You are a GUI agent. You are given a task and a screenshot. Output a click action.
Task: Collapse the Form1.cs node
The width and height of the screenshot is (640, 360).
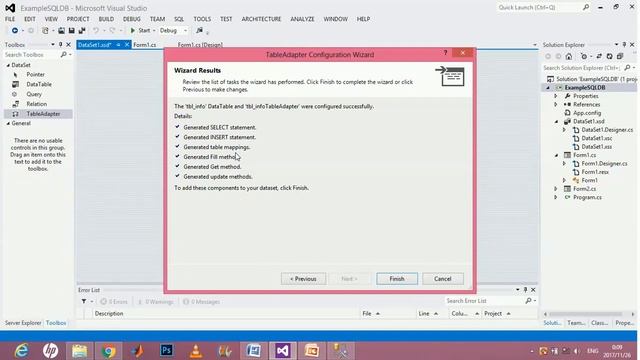point(556,156)
